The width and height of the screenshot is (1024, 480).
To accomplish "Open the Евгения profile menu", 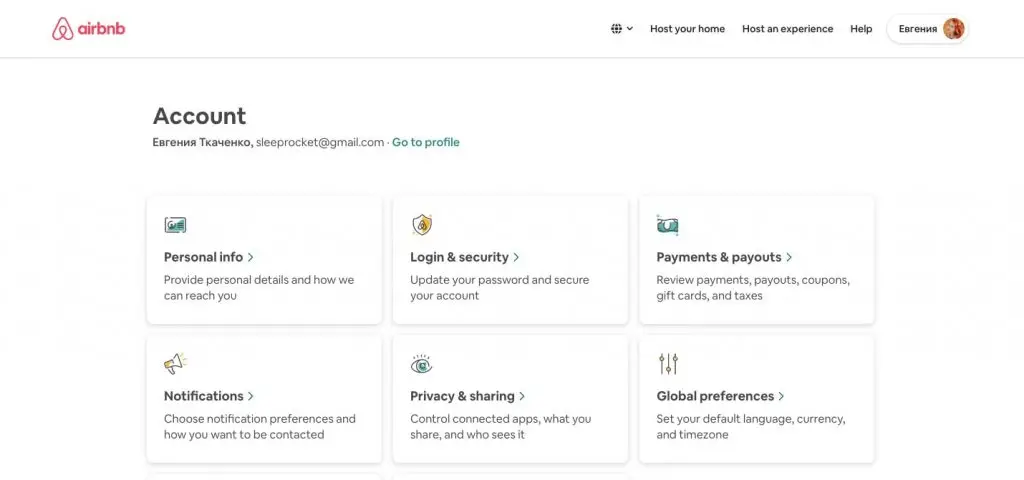I will [x=927, y=29].
